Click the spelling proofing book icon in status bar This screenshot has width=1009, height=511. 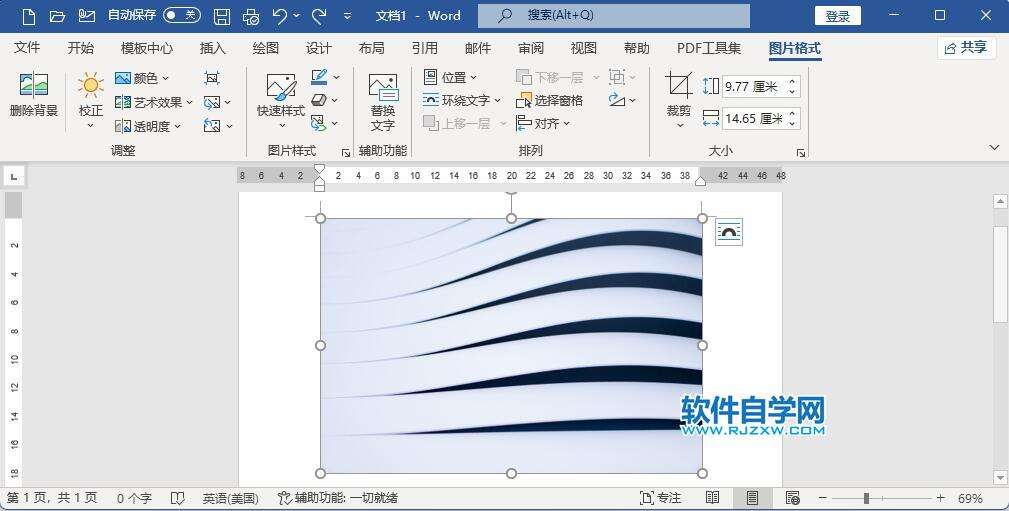point(178,498)
